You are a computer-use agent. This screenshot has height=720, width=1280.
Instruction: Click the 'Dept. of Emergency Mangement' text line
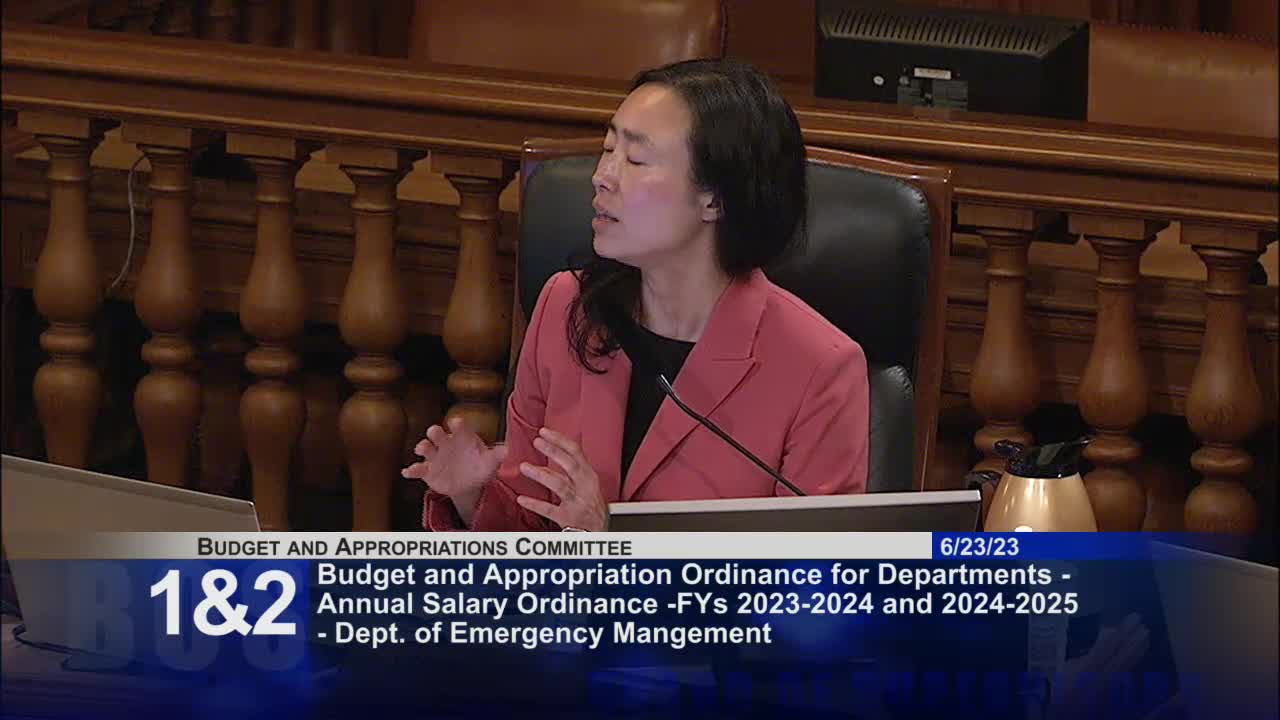click(546, 632)
